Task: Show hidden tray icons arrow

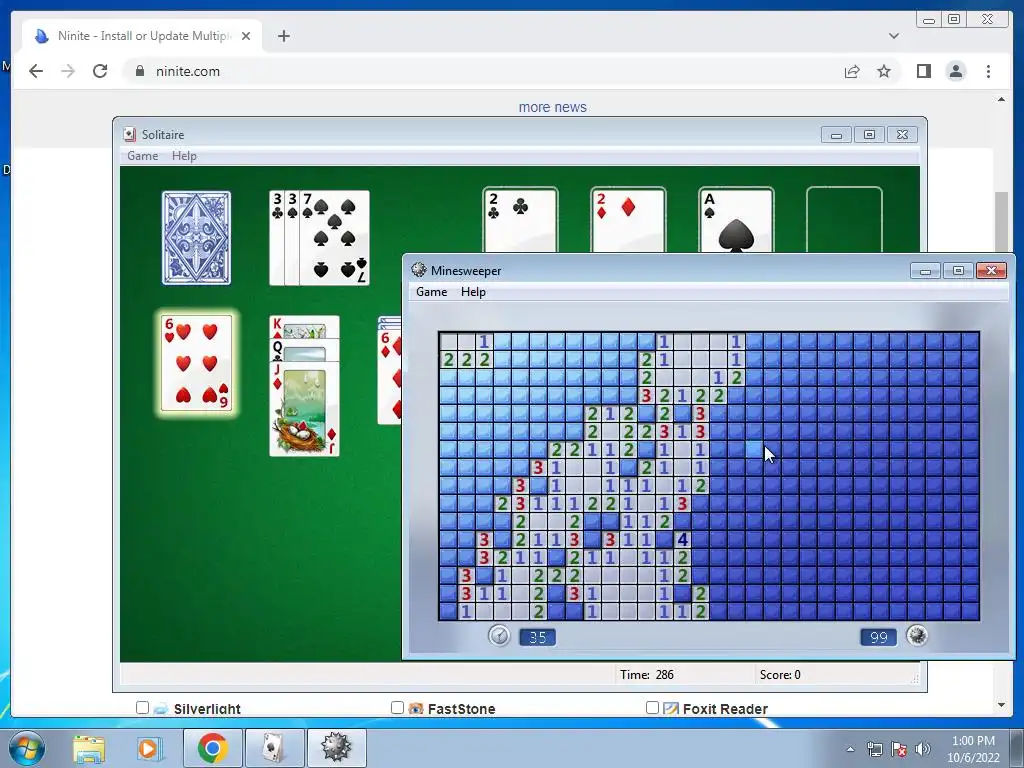Action: [850, 749]
